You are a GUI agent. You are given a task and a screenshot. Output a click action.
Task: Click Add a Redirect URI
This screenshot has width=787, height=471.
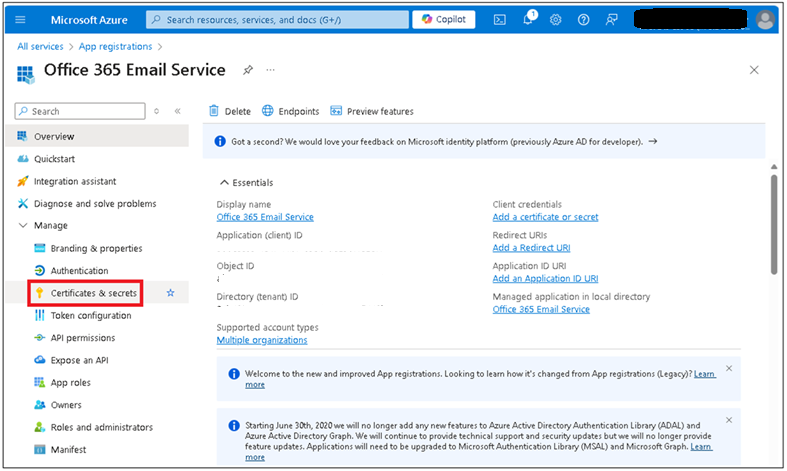pos(531,248)
